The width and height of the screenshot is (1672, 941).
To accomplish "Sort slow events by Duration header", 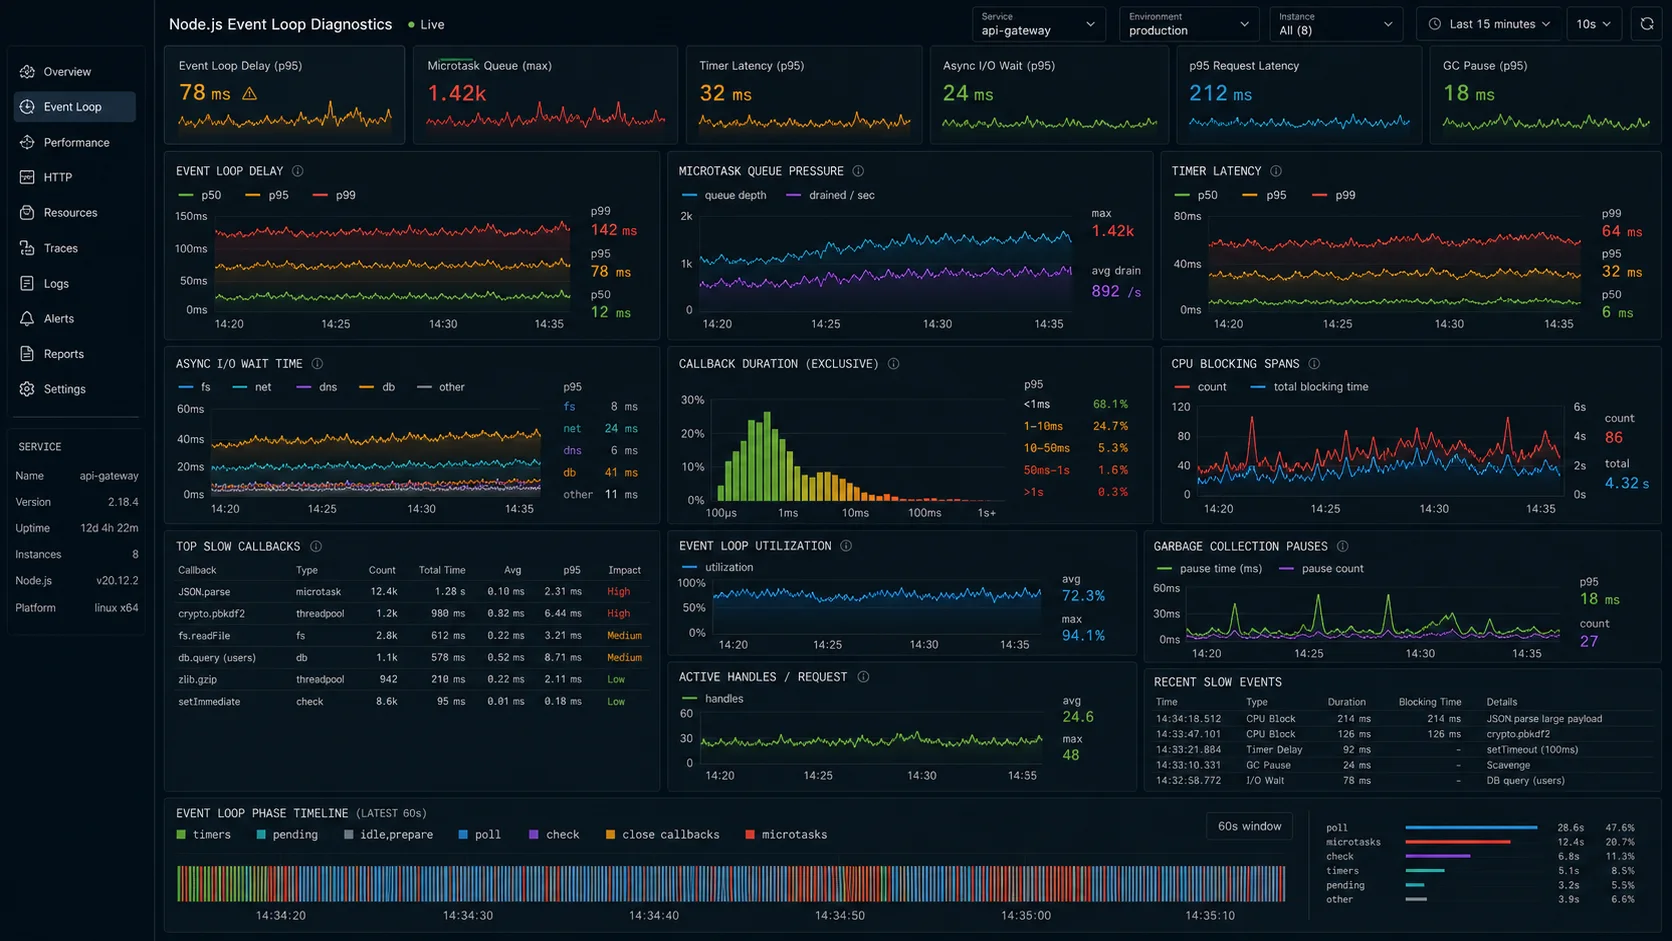I will tap(1346, 702).
